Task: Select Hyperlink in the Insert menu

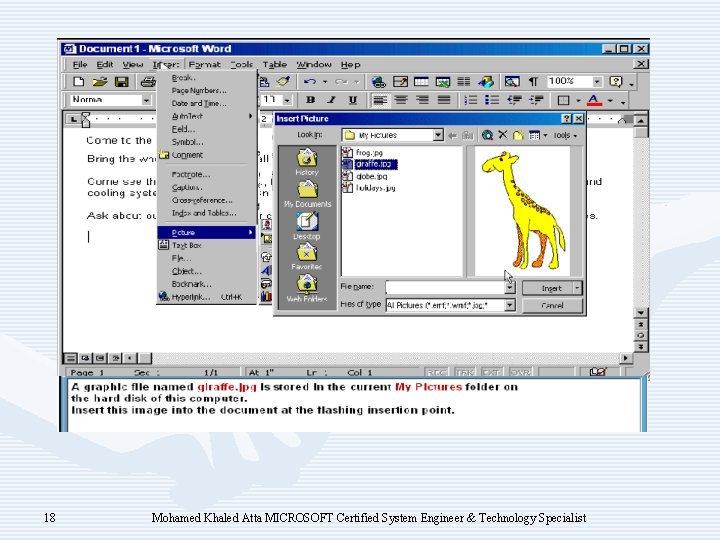Action: (207, 297)
